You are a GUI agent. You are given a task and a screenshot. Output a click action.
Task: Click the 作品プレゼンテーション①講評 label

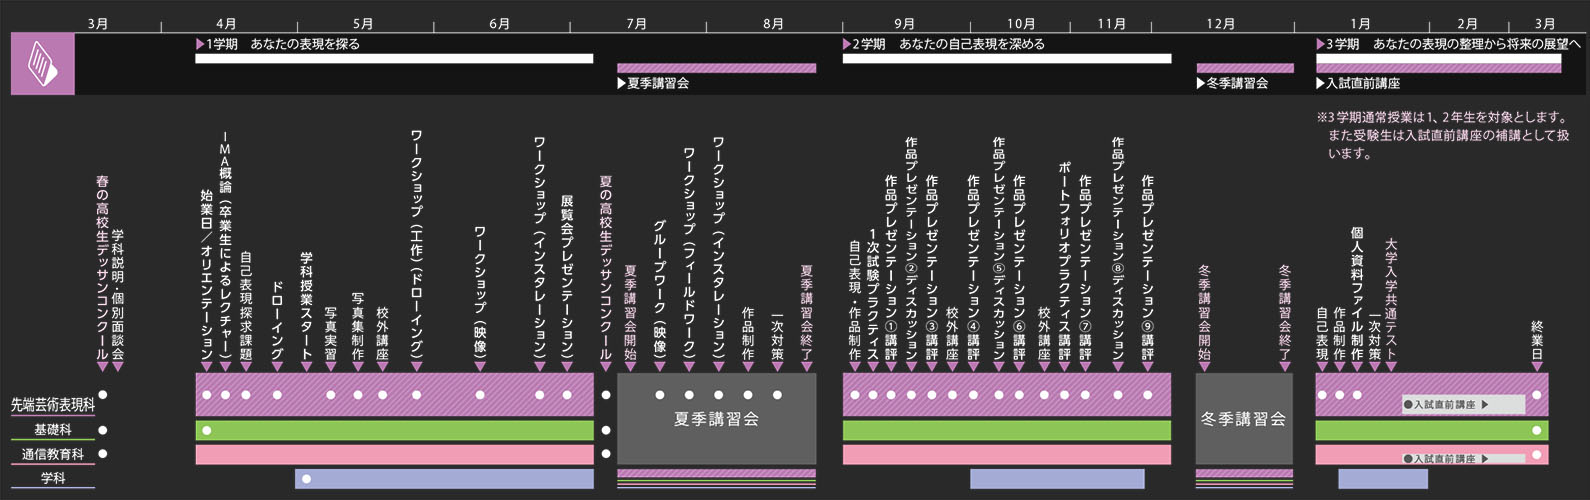(x=891, y=268)
